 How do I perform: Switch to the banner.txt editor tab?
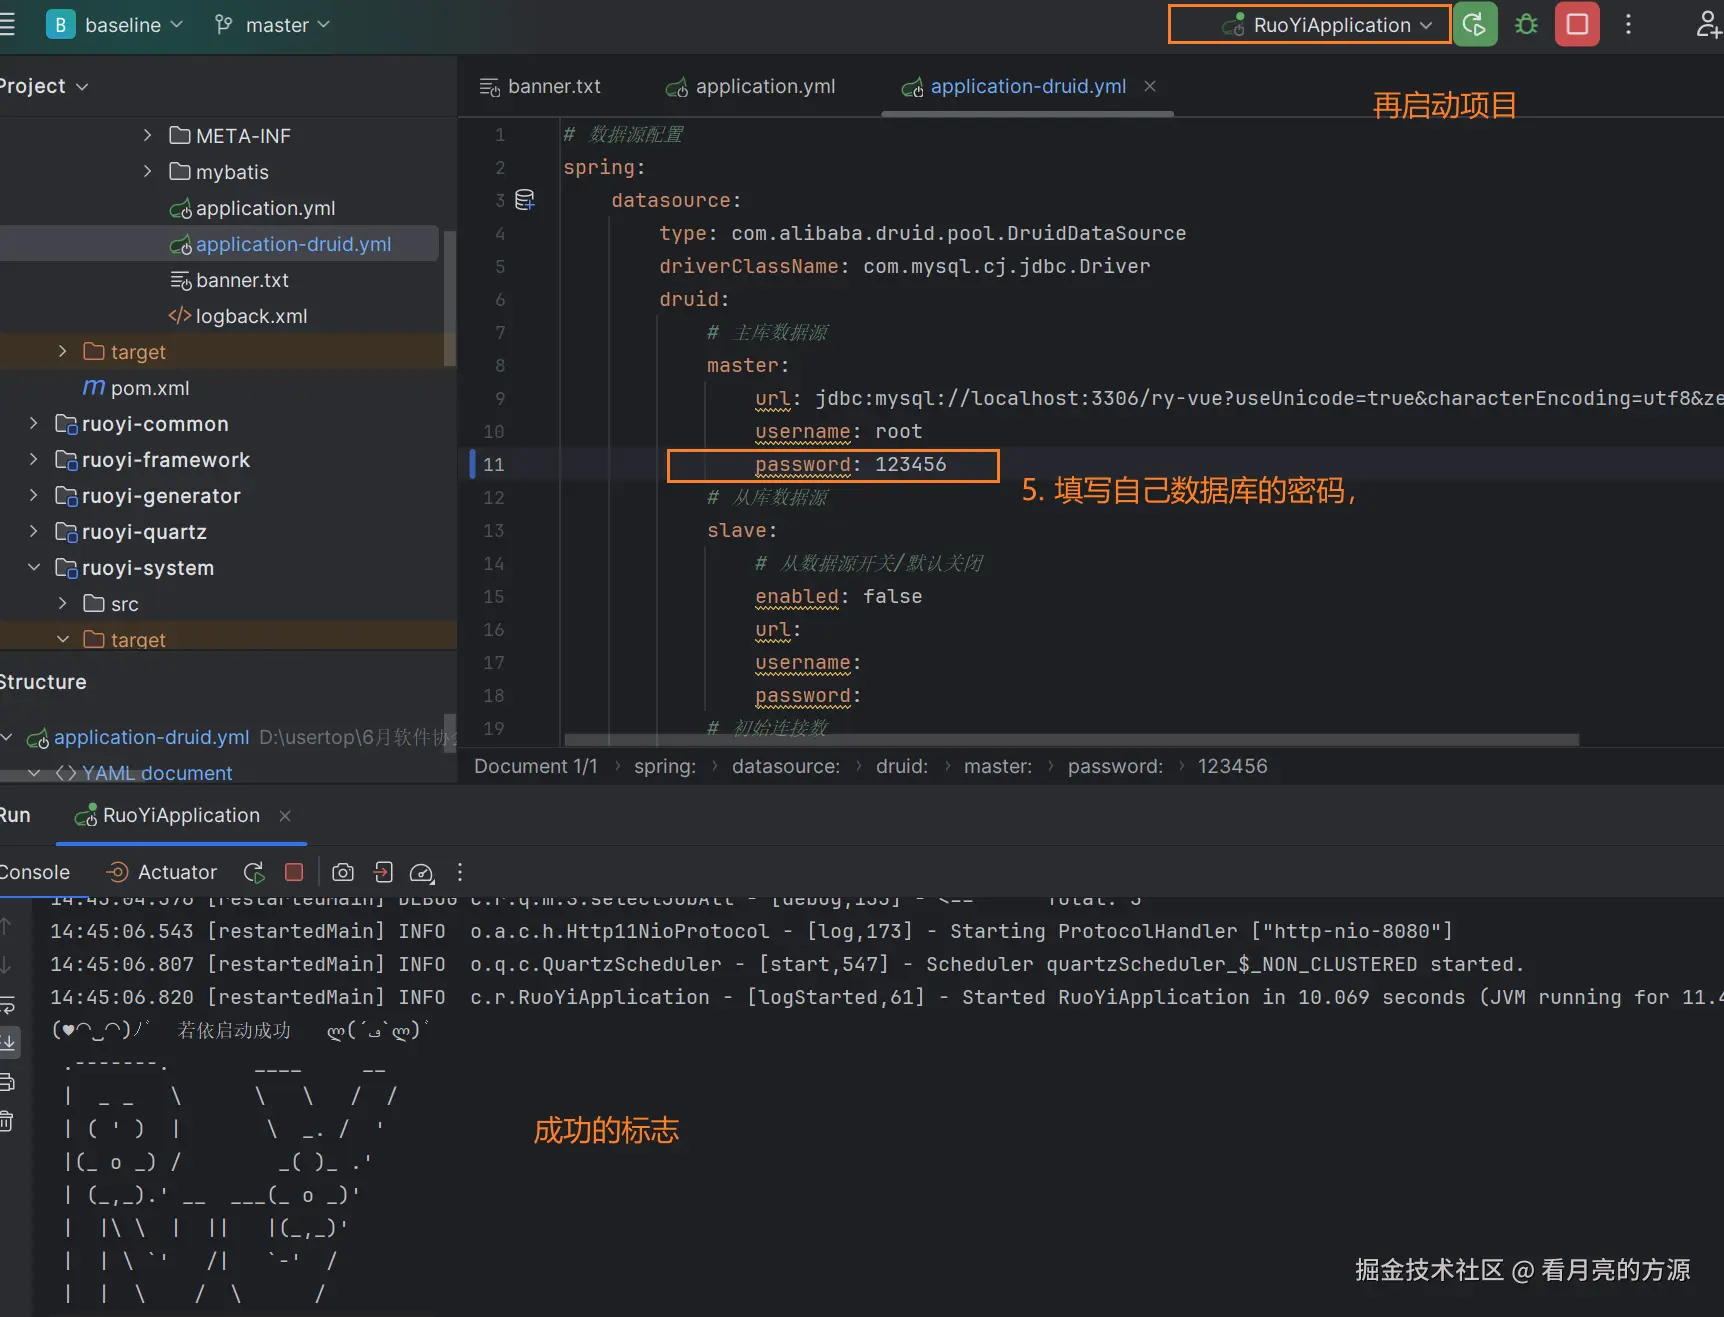[x=540, y=87]
